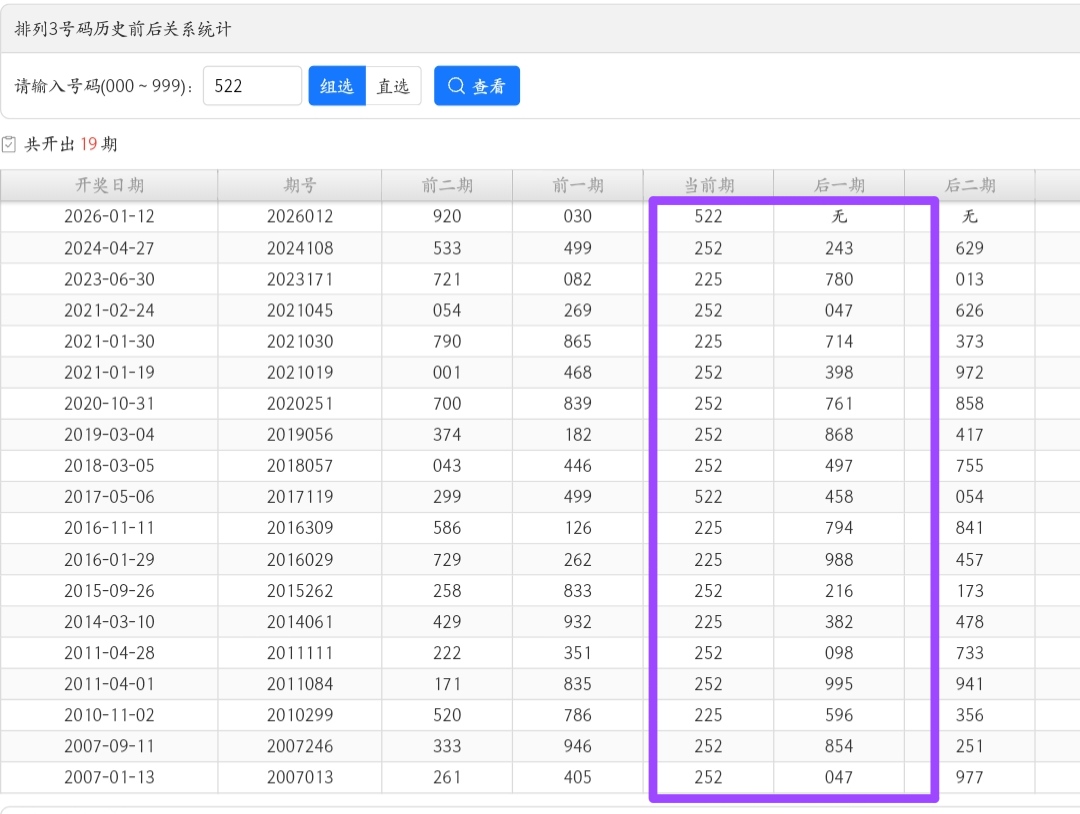This screenshot has height=814, width=1080.
Task: Click issue number 2016309
Action: pyautogui.click(x=300, y=528)
